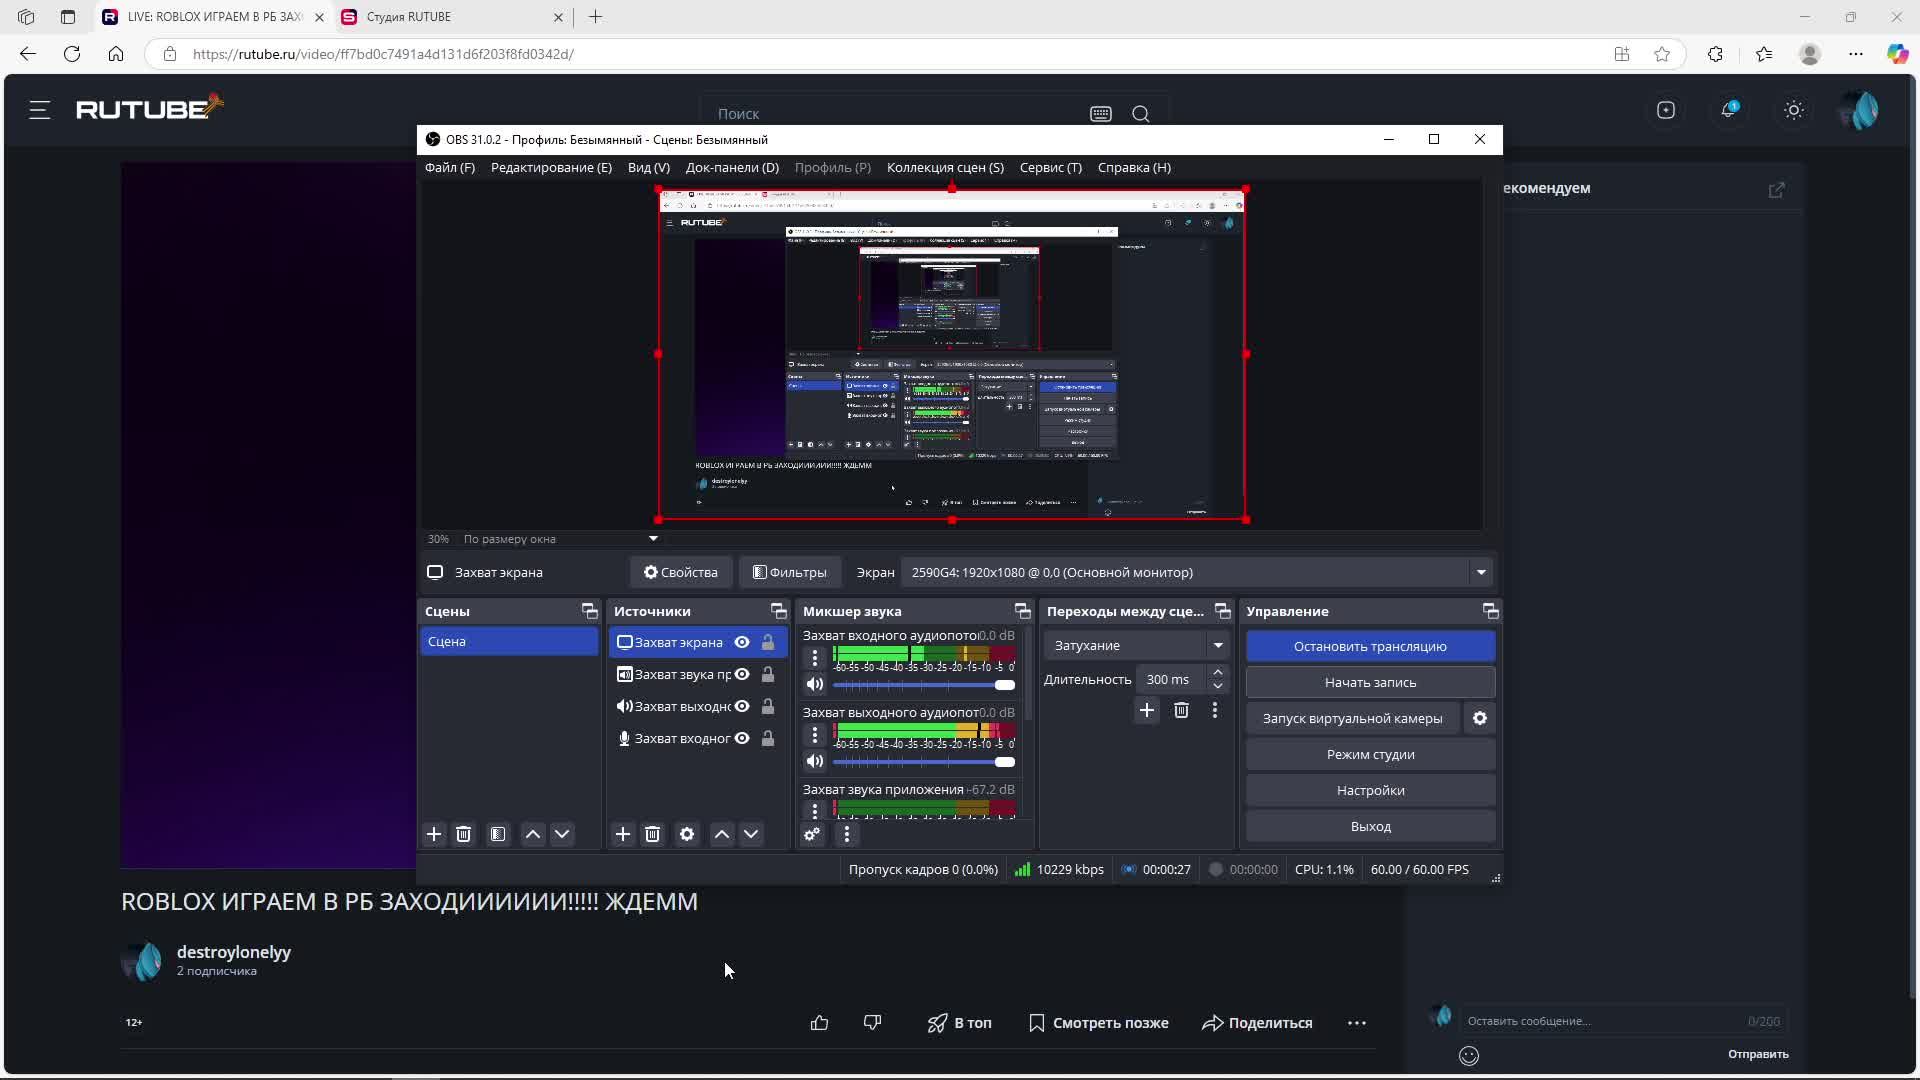Open source properties gear in Sources panel
The width and height of the screenshot is (1920, 1080).
point(687,834)
